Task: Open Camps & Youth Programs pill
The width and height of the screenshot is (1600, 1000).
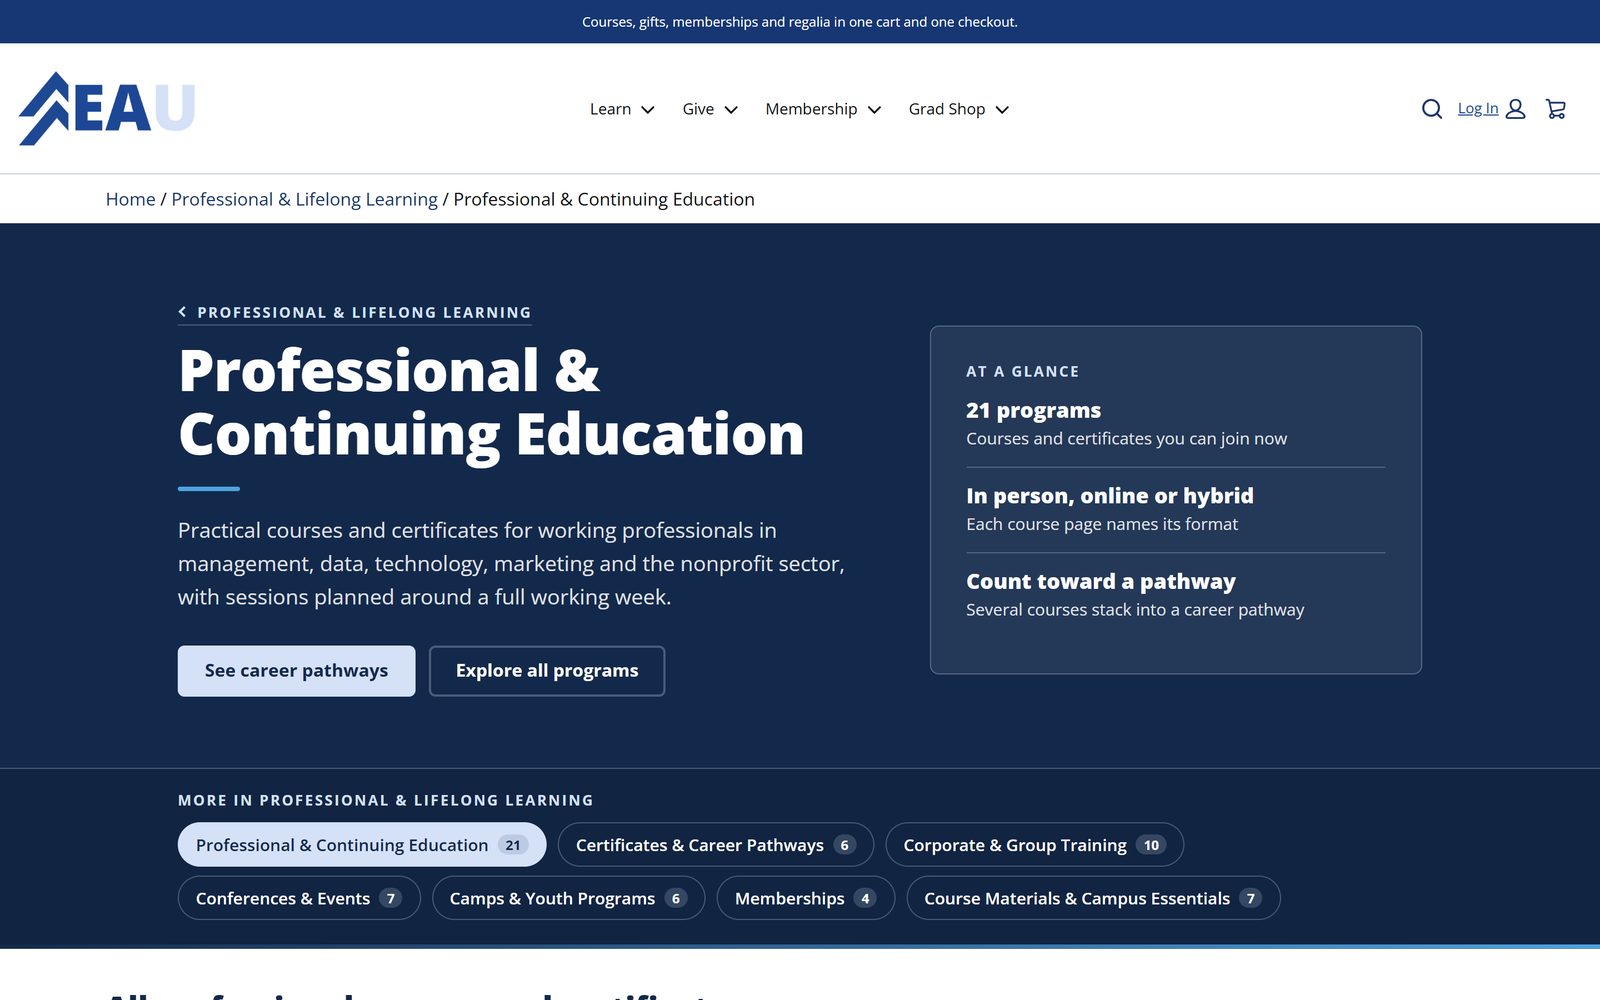Action: 569,898
